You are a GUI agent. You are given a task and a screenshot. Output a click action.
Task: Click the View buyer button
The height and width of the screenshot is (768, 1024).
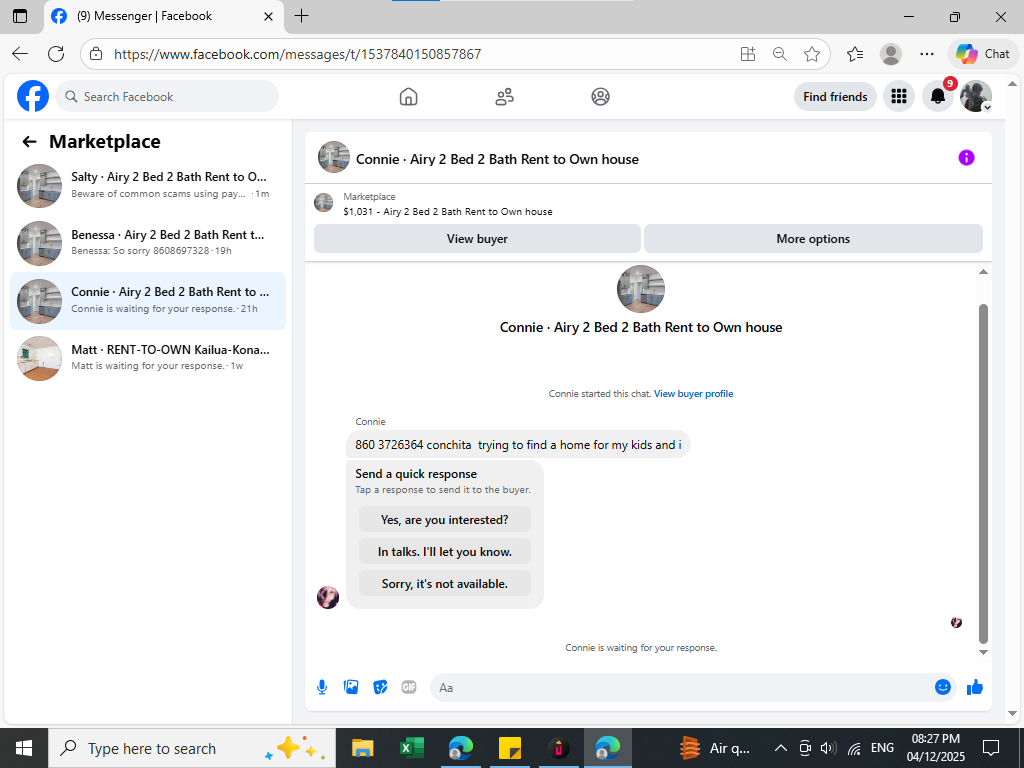tap(477, 239)
